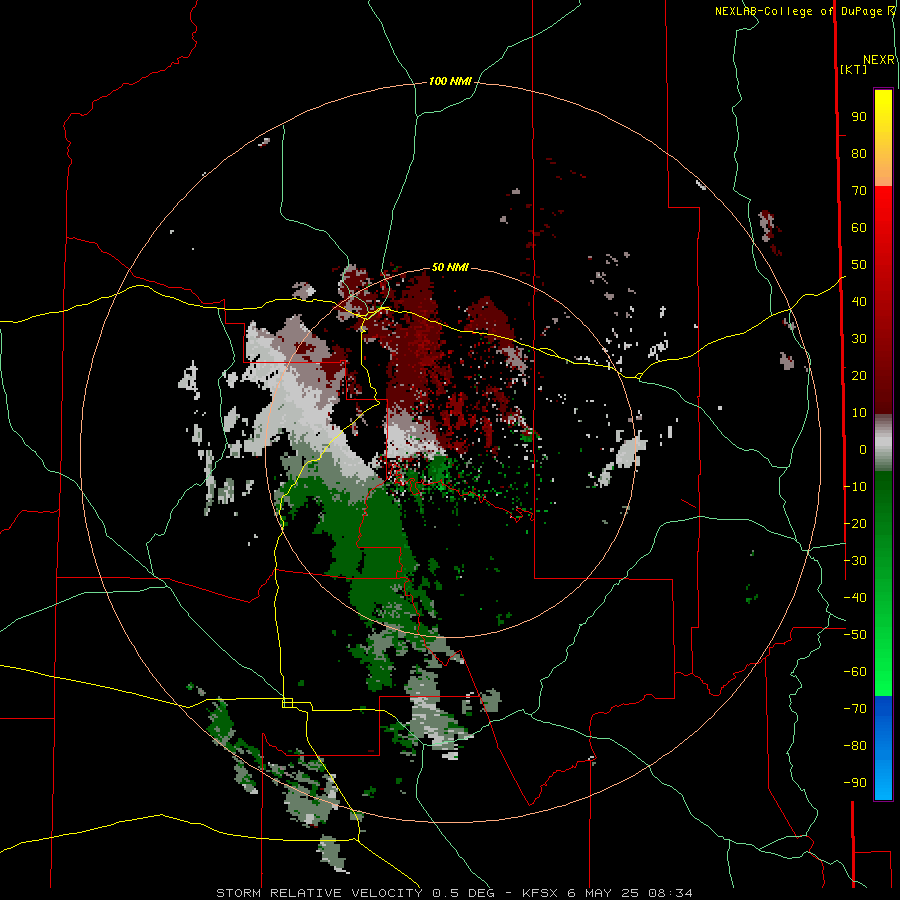Click the "[KT]" units label
Viewport: 900px width, 900px height.
click(854, 69)
